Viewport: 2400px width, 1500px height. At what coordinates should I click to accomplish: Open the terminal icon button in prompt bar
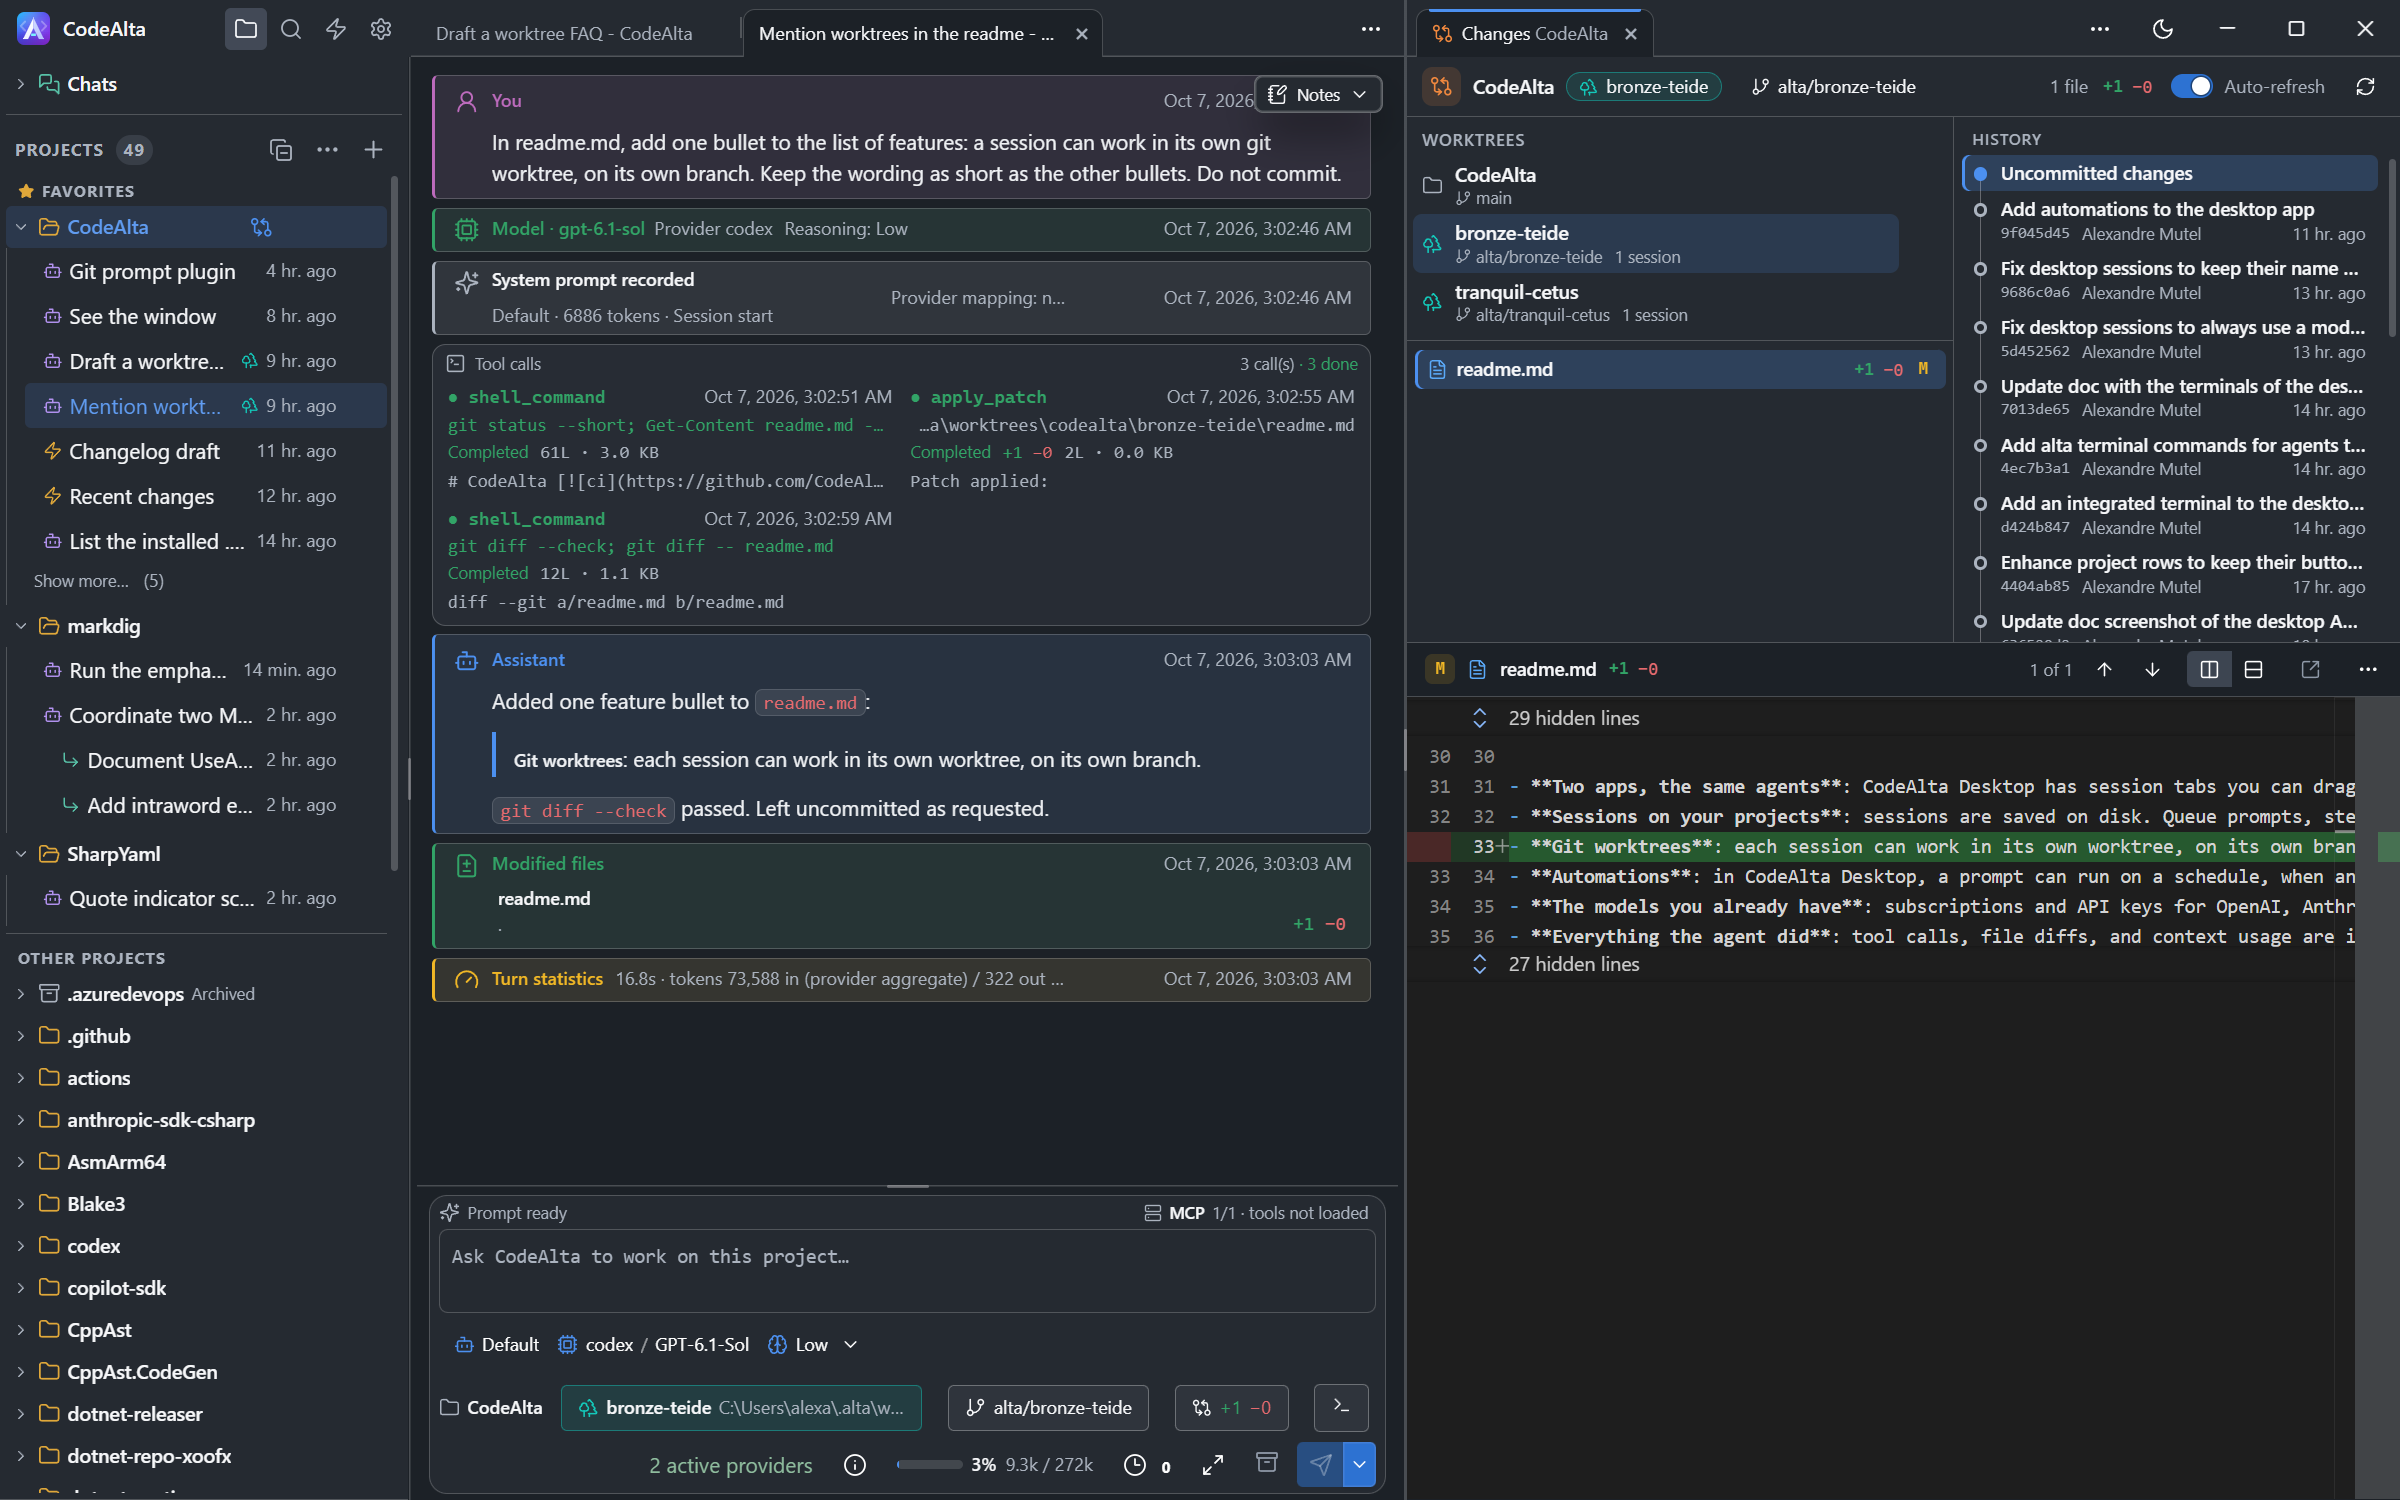point(1341,1407)
